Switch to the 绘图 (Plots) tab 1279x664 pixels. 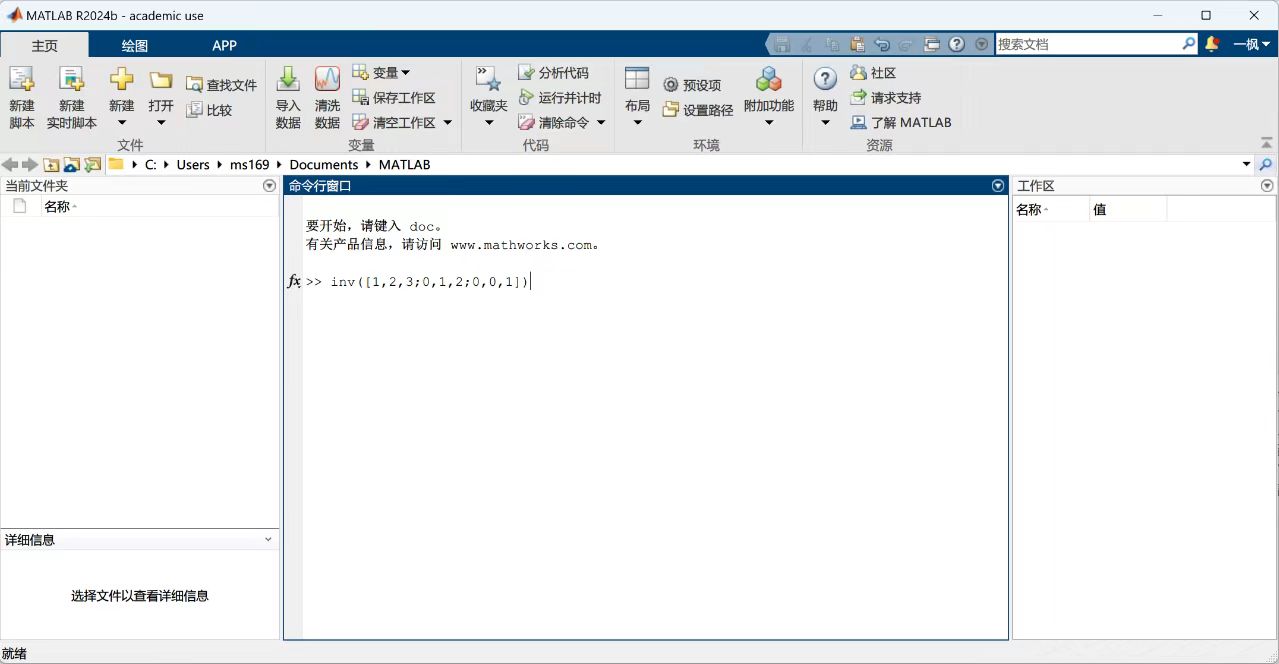(x=135, y=45)
